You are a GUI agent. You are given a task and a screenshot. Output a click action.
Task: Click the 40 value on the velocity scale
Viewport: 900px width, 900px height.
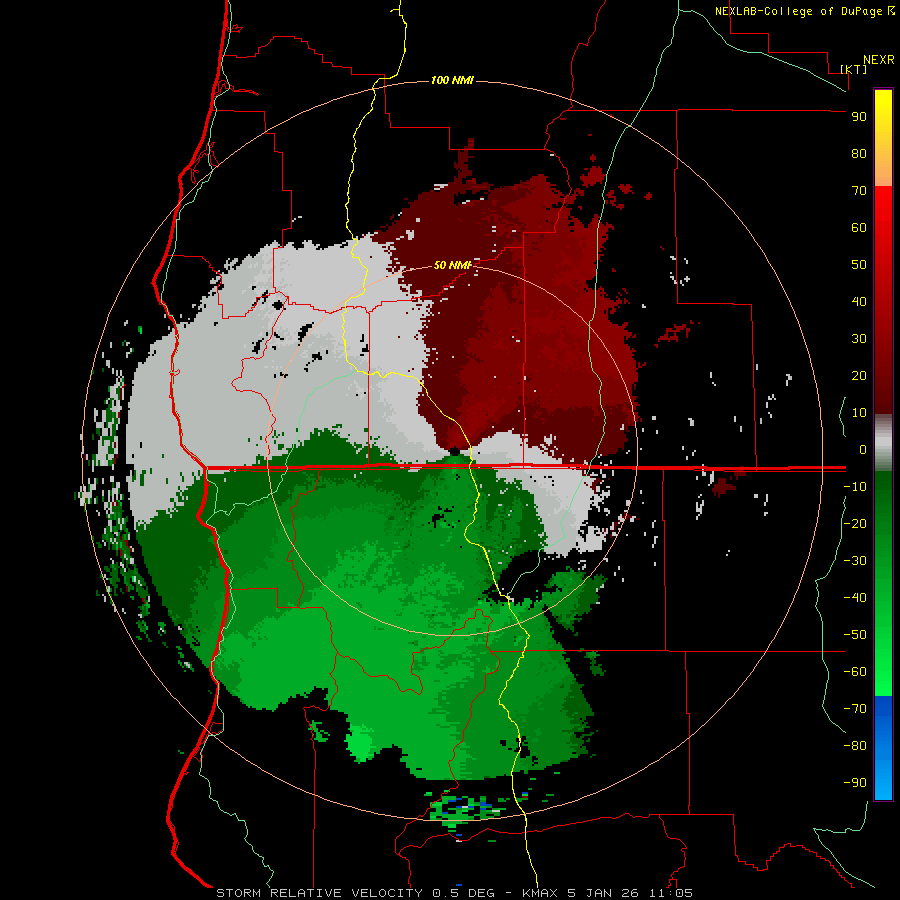[859, 302]
